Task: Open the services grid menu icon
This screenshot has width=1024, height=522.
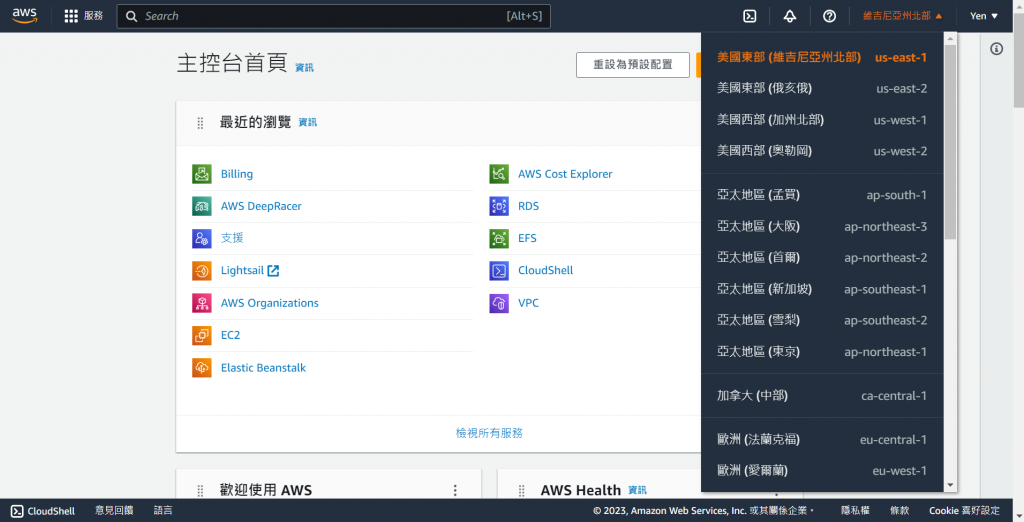Action: 71,16
